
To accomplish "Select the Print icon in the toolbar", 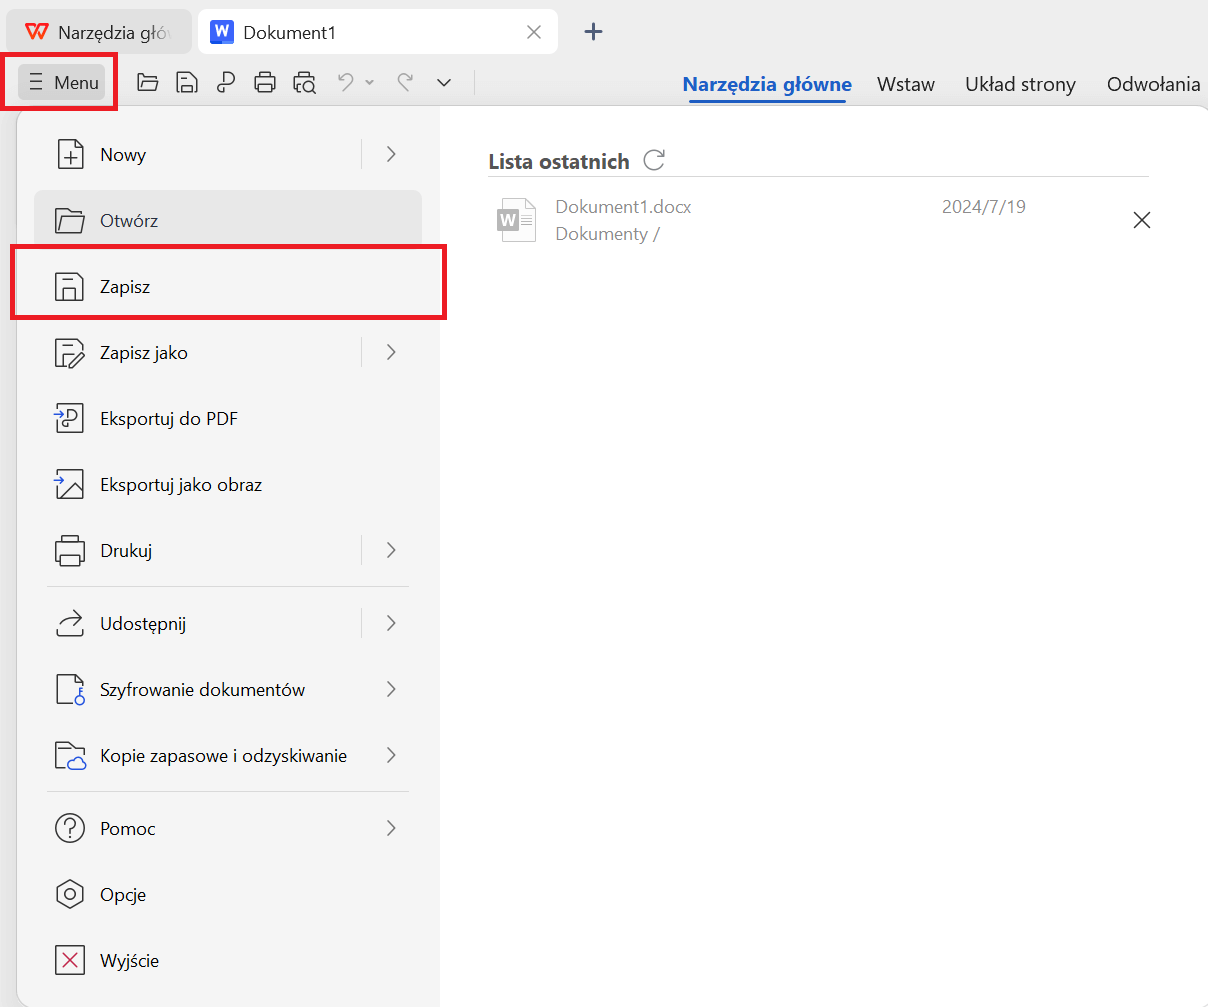I will click(264, 82).
